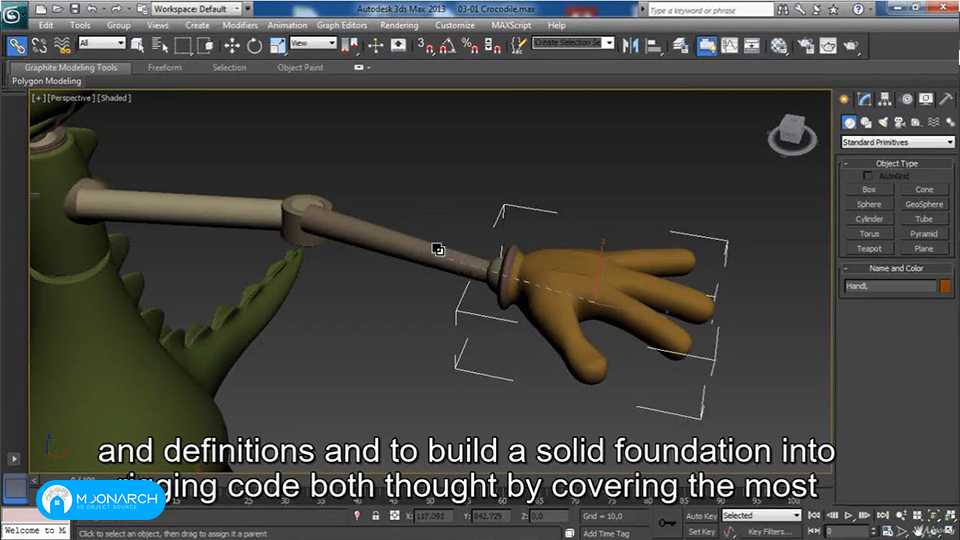Open key mode Selected dropdown
Screen dimensions: 960x540
(x=761, y=516)
